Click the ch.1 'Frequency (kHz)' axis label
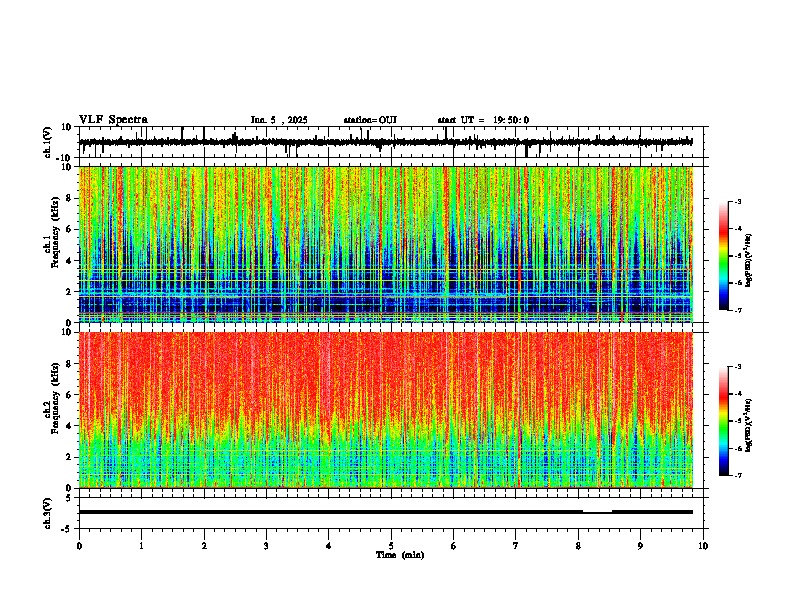Viewport: 792px width, 612px height. click(x=55, y=233)
